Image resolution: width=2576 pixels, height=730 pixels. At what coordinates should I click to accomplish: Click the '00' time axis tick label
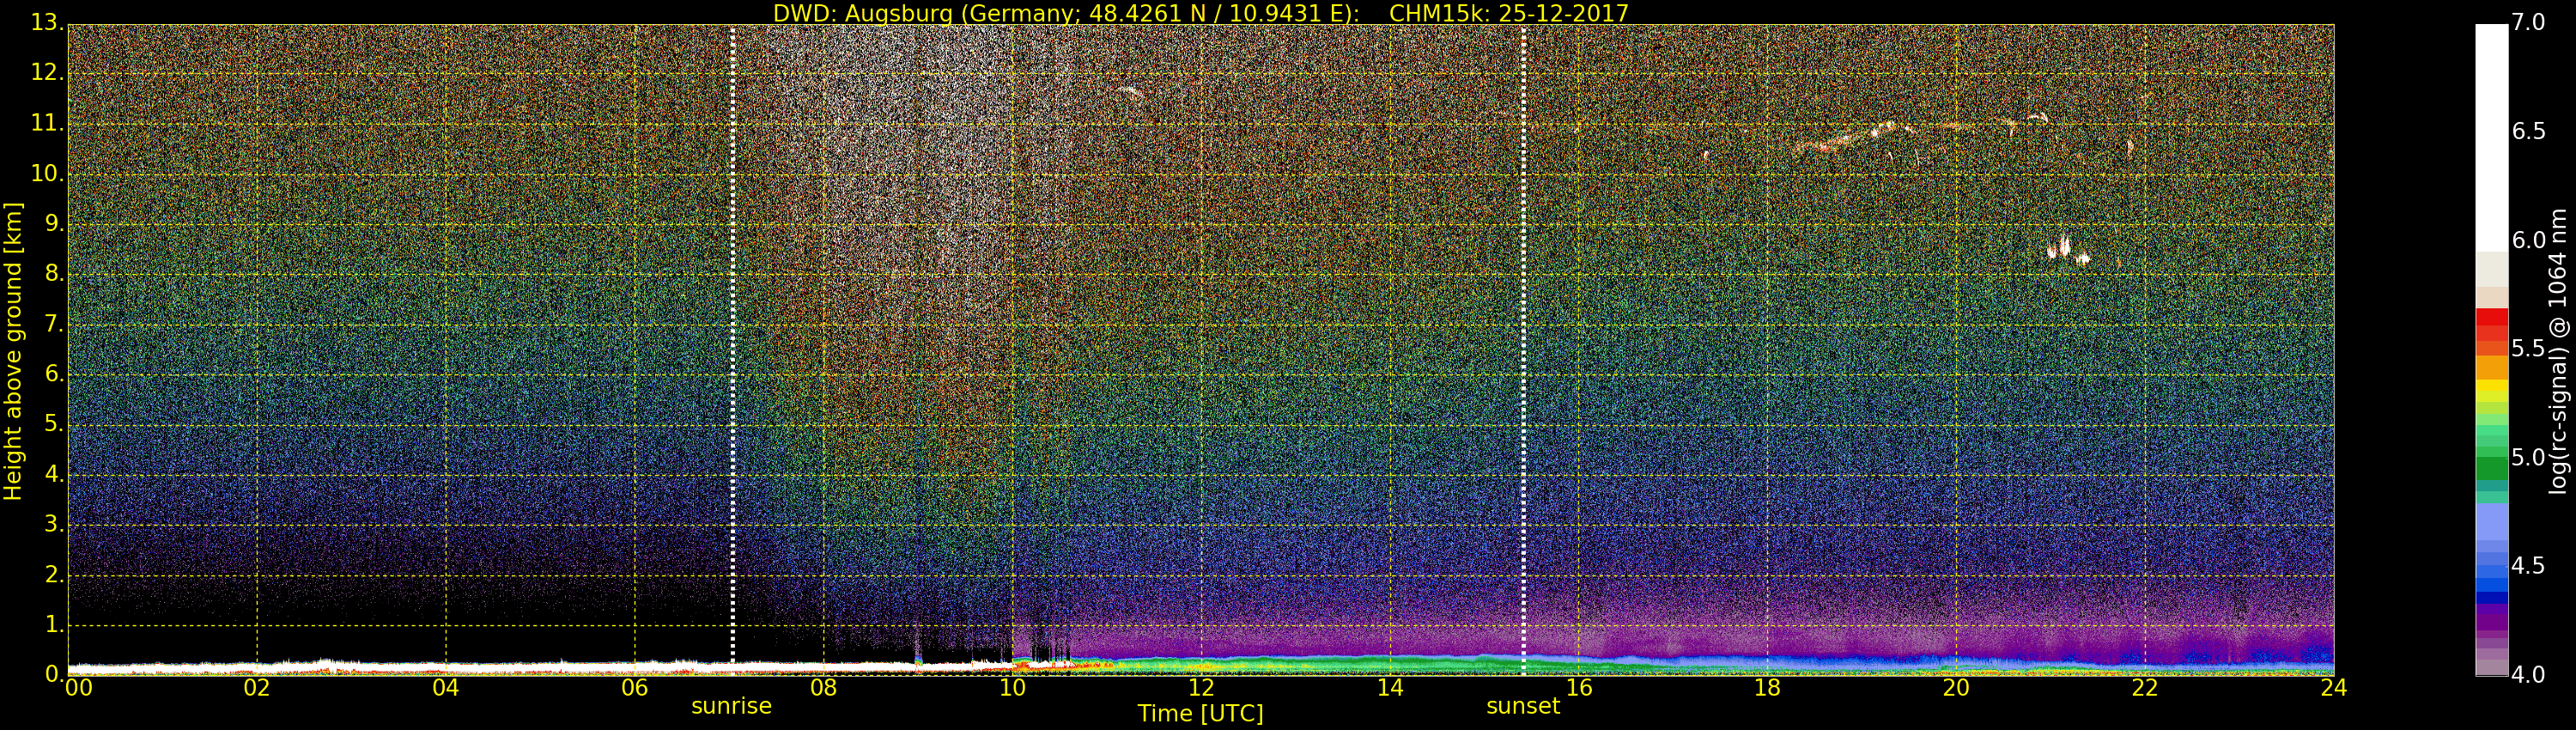[78, 688]
